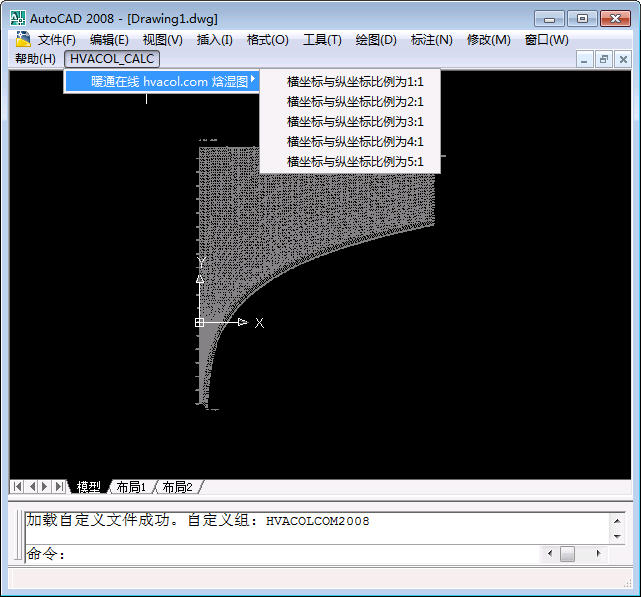Open the 视图(V) menu

[x=162, y=40]
